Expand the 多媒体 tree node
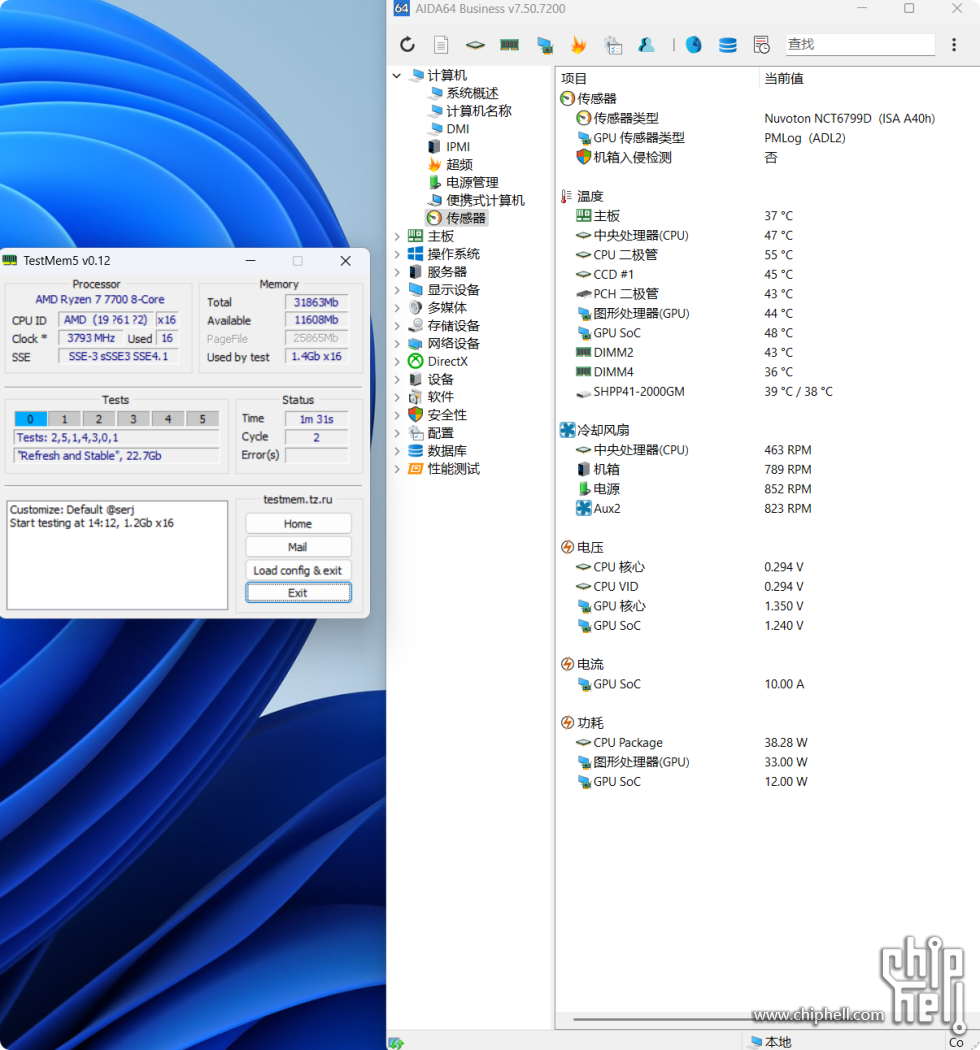This screenshot has width=980, height=1050. (397, 307)
